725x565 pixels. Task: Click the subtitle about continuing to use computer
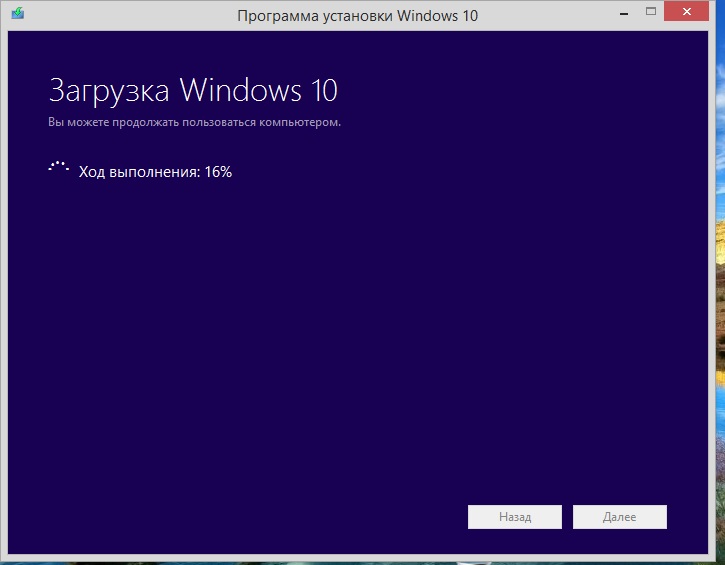[x=194, y=122]
